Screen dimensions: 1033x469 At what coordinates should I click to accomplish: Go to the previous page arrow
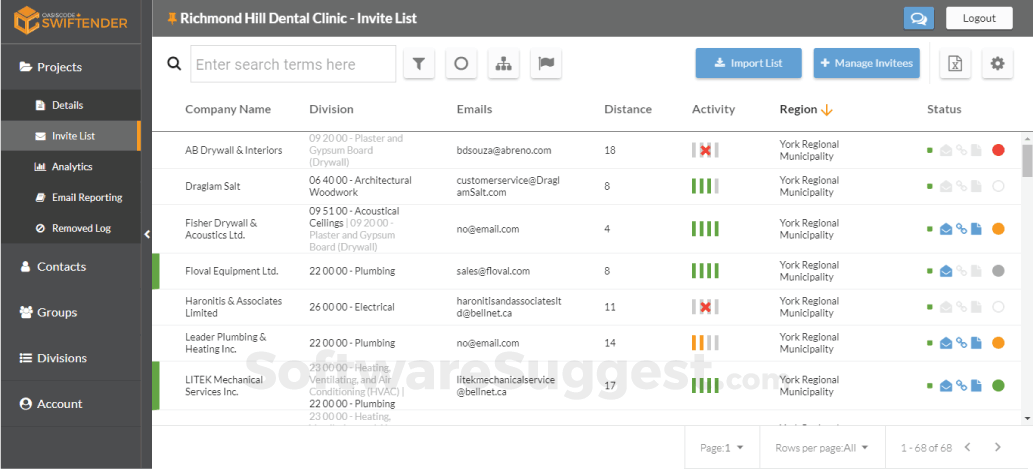tap(967, 447)
